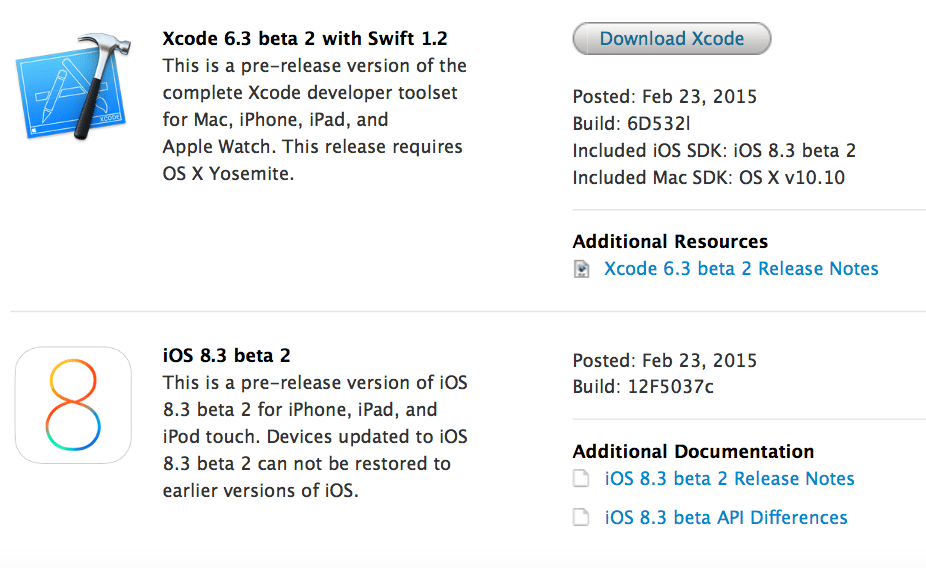This screenshot has height=568, width=926.
Task: Open Xcode 6.3 beta 2 Release Notes link
Action: [741, 269]
